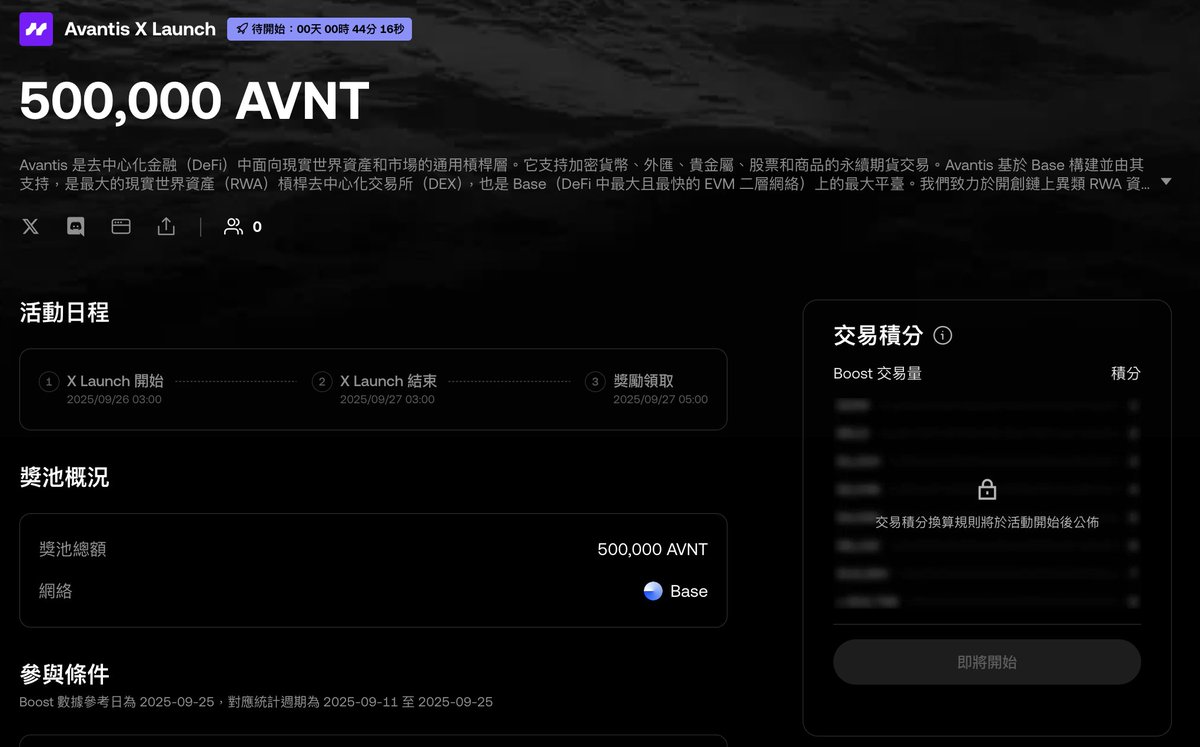The height and width of the screenshot is (747, 1200).
Task: Click the Avantis logo at top left
Action: click(35, 29)
